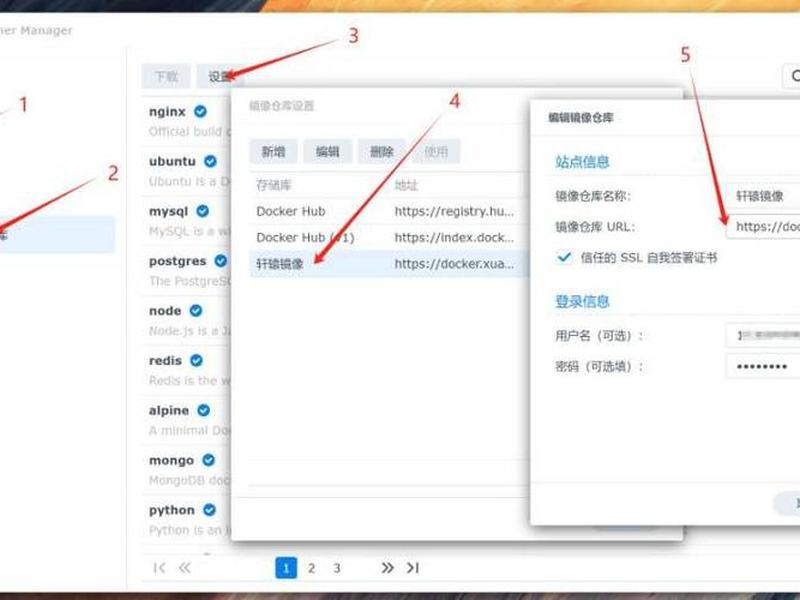This screenshot has width=800, height=600.
Task: Go to page 1 of the registry
Action: (x=286, y=568)
